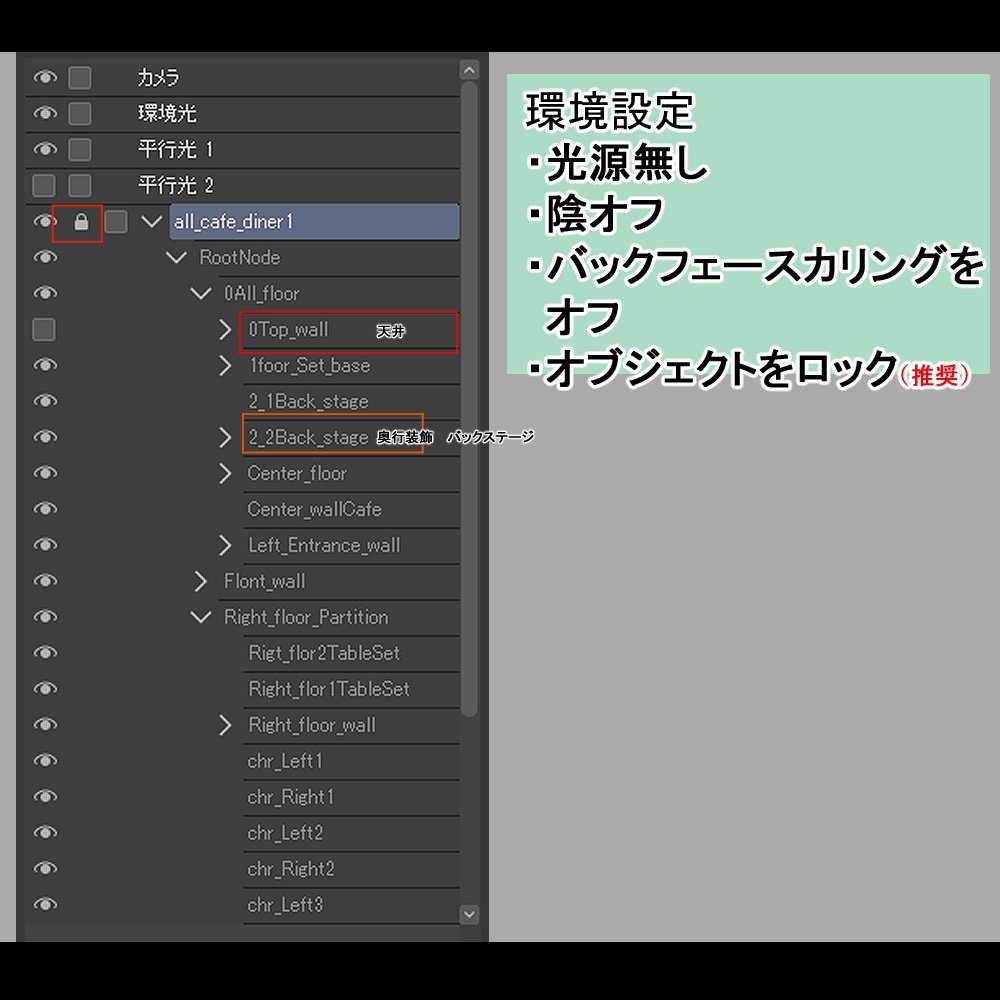This screenshot has width=1000, height=1000.
Task: Collapse the 0All_floor group
Action: [x=200, y=293]
